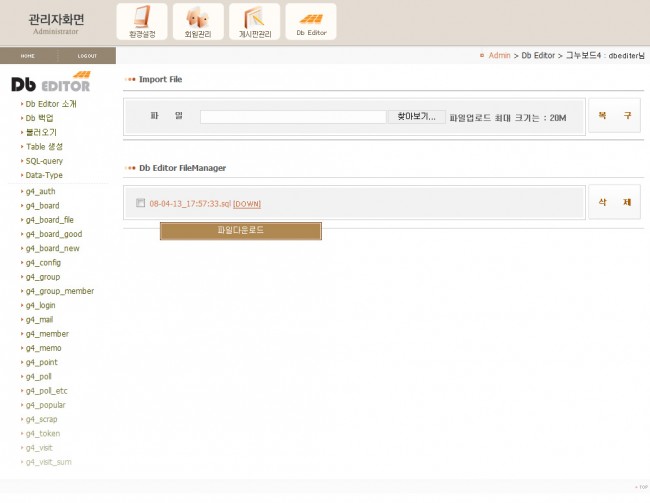The width and height of the screenshot is (650, 503).
Task: Open the 회원관리 member management icon
Action: pos(198,21)
